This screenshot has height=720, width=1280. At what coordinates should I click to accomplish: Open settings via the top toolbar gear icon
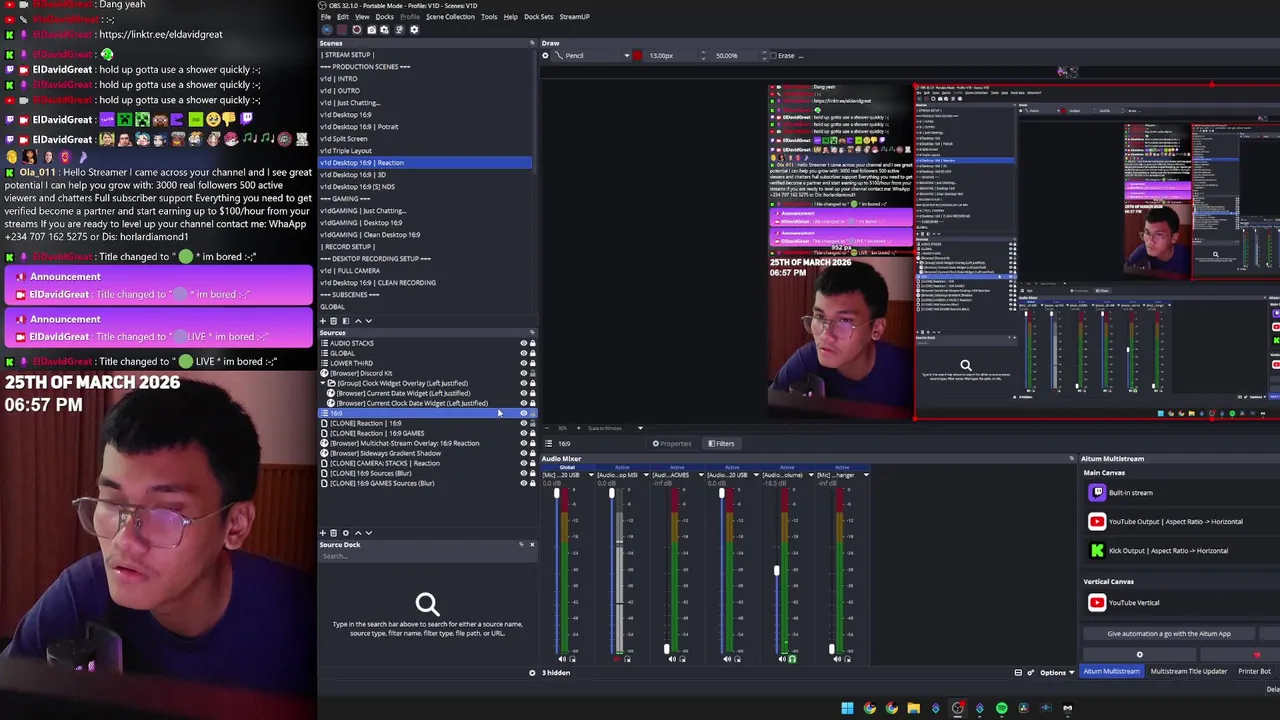coord(414,29)
